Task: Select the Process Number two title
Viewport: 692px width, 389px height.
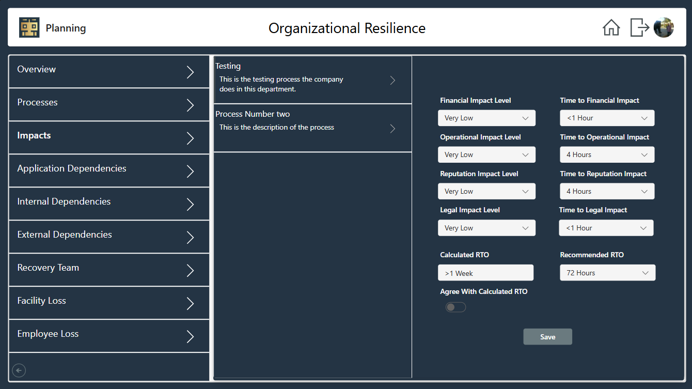Action: click(x=252, y=114)
